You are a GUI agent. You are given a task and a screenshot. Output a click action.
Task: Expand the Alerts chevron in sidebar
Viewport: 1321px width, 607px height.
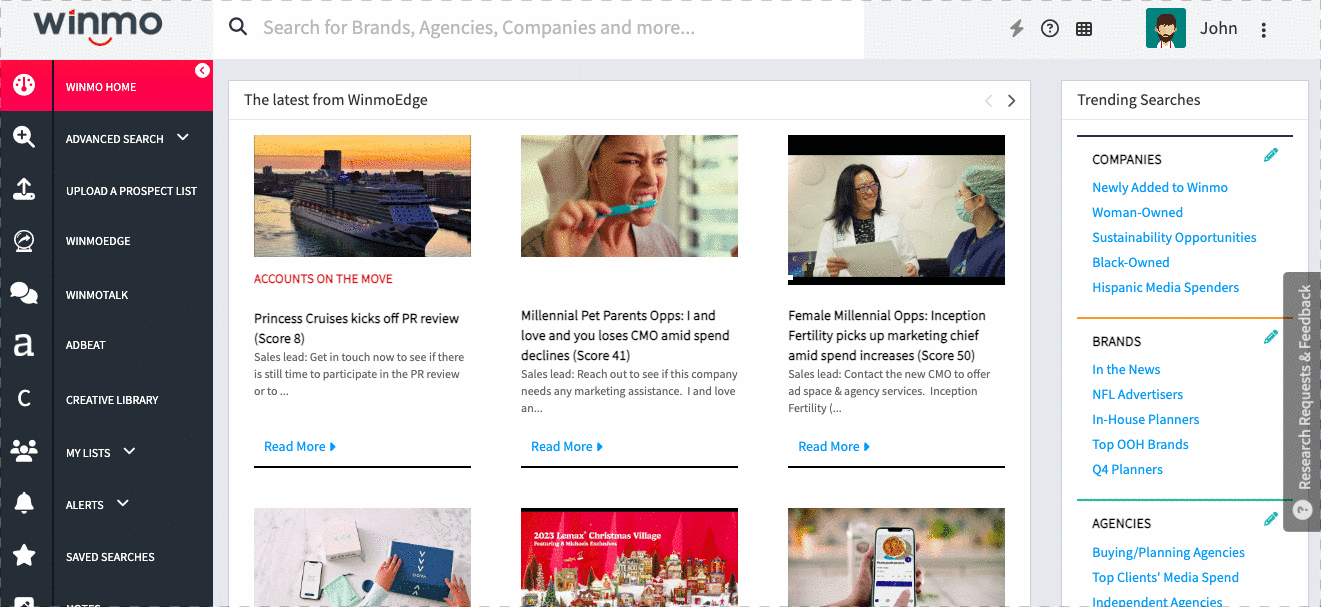click(x=123, y=503)
